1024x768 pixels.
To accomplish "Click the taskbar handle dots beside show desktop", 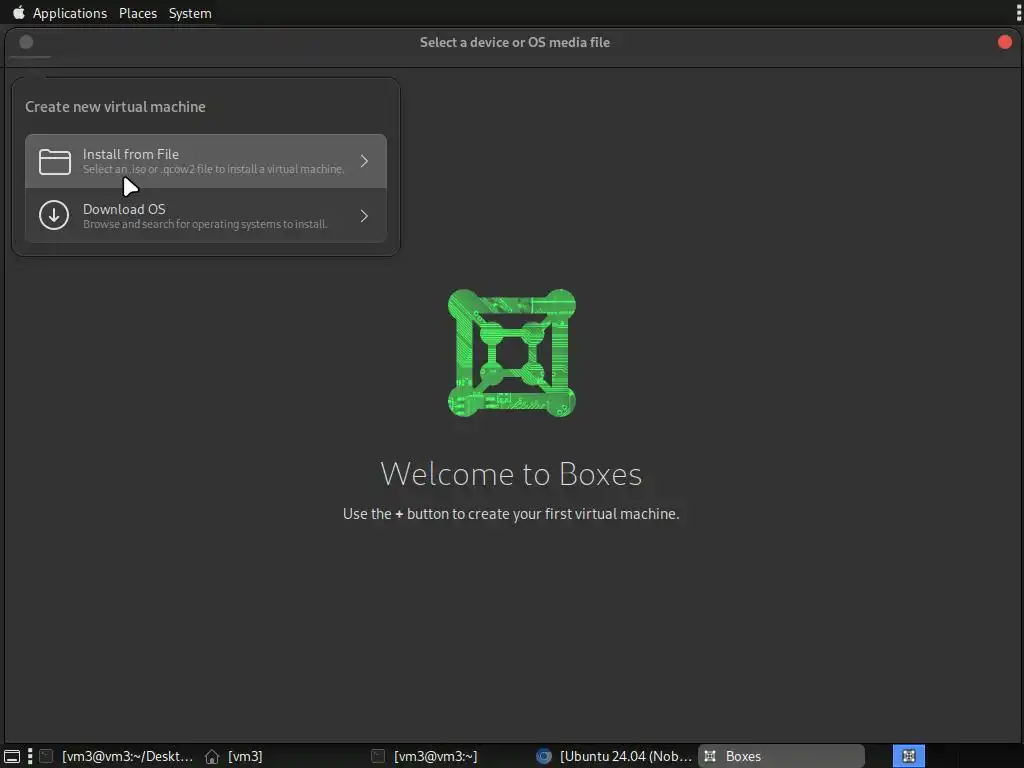I will (30, 756).
